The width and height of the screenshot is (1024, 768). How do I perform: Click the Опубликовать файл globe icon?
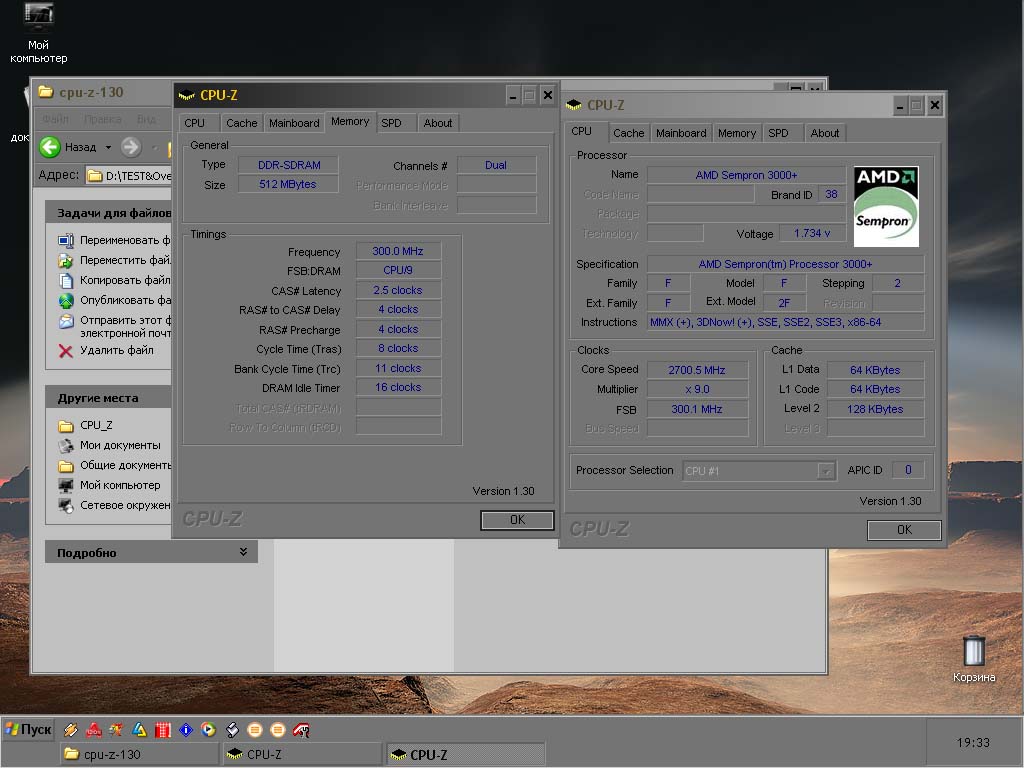coord(65,300)
